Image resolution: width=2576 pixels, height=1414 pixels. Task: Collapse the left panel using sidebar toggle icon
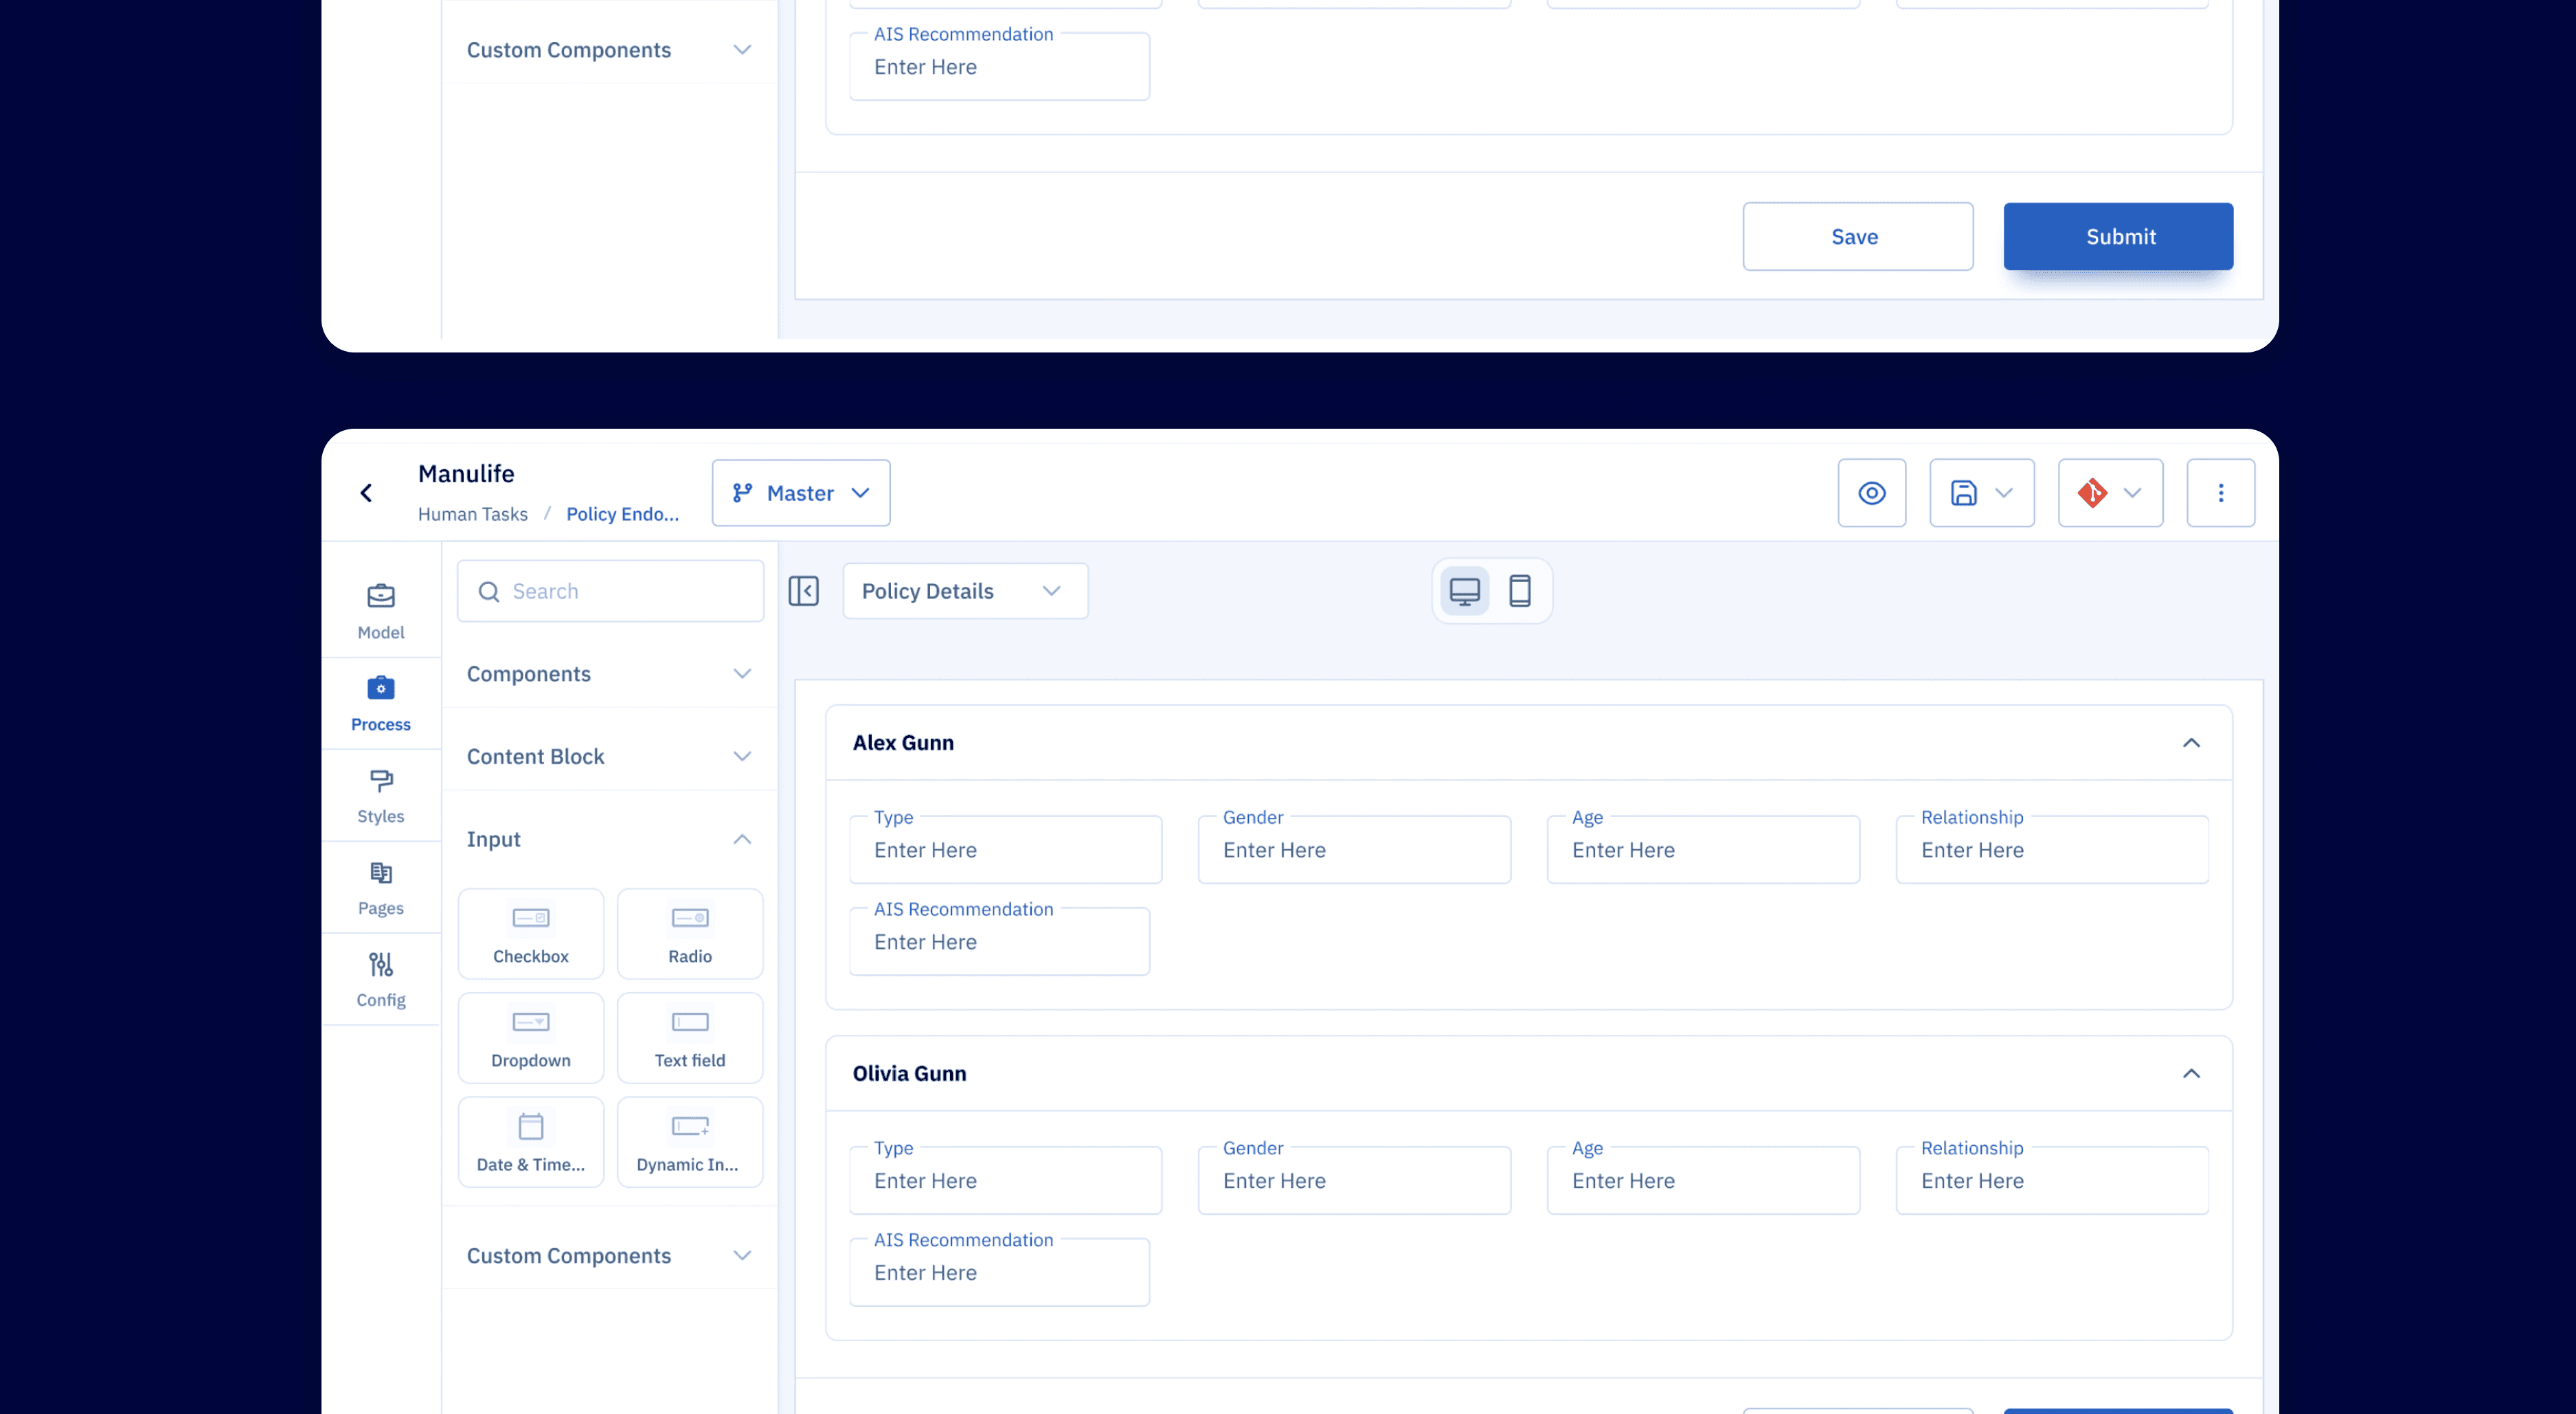pos(803,591)
